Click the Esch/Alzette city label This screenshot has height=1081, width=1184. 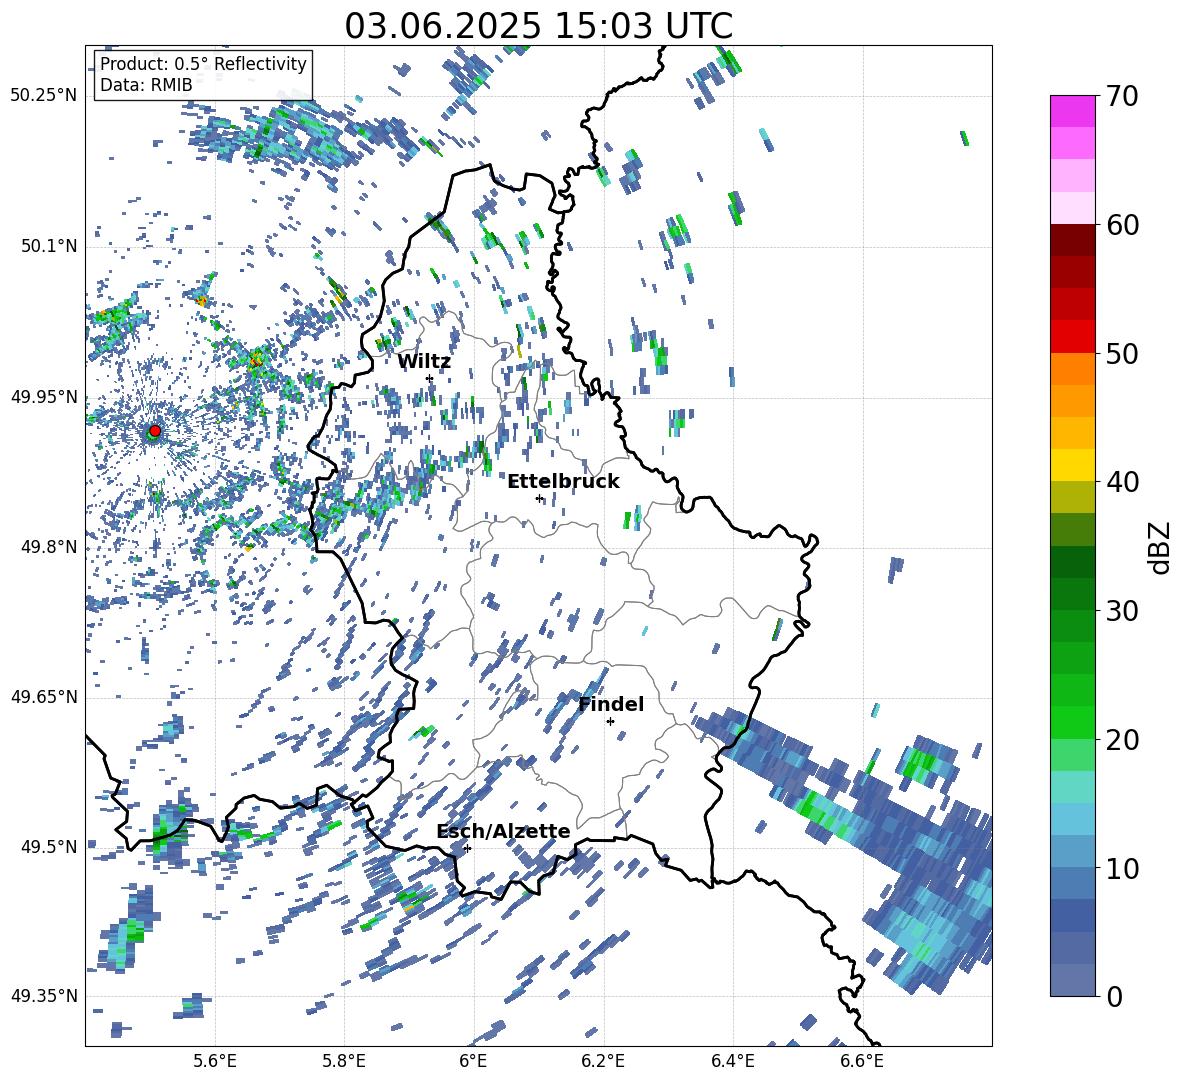(x=504, y=832)
